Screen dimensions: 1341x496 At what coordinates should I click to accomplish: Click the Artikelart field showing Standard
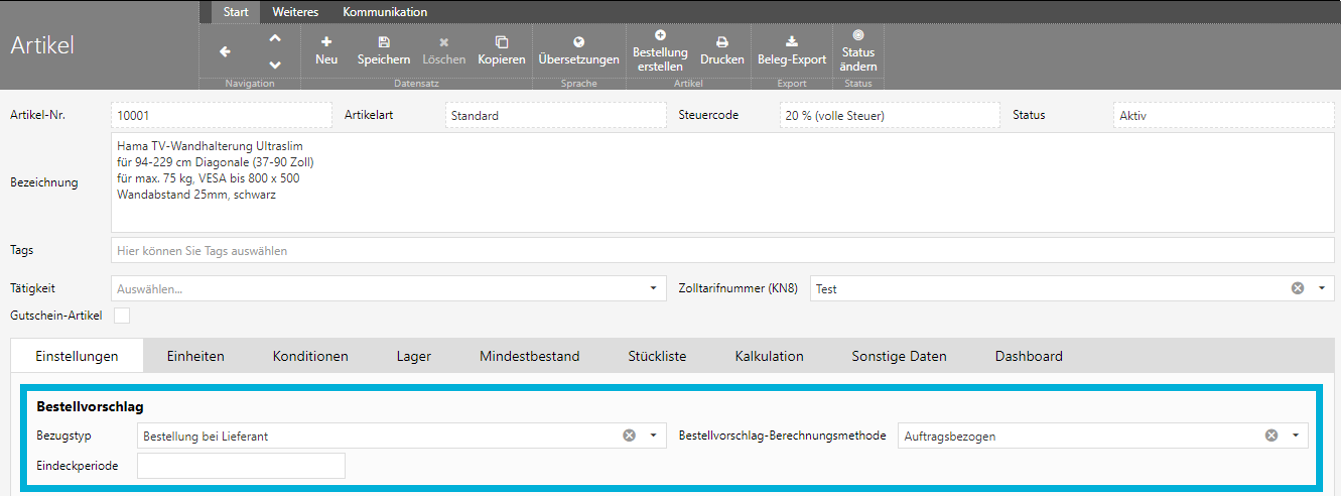(x=555, y=115)
